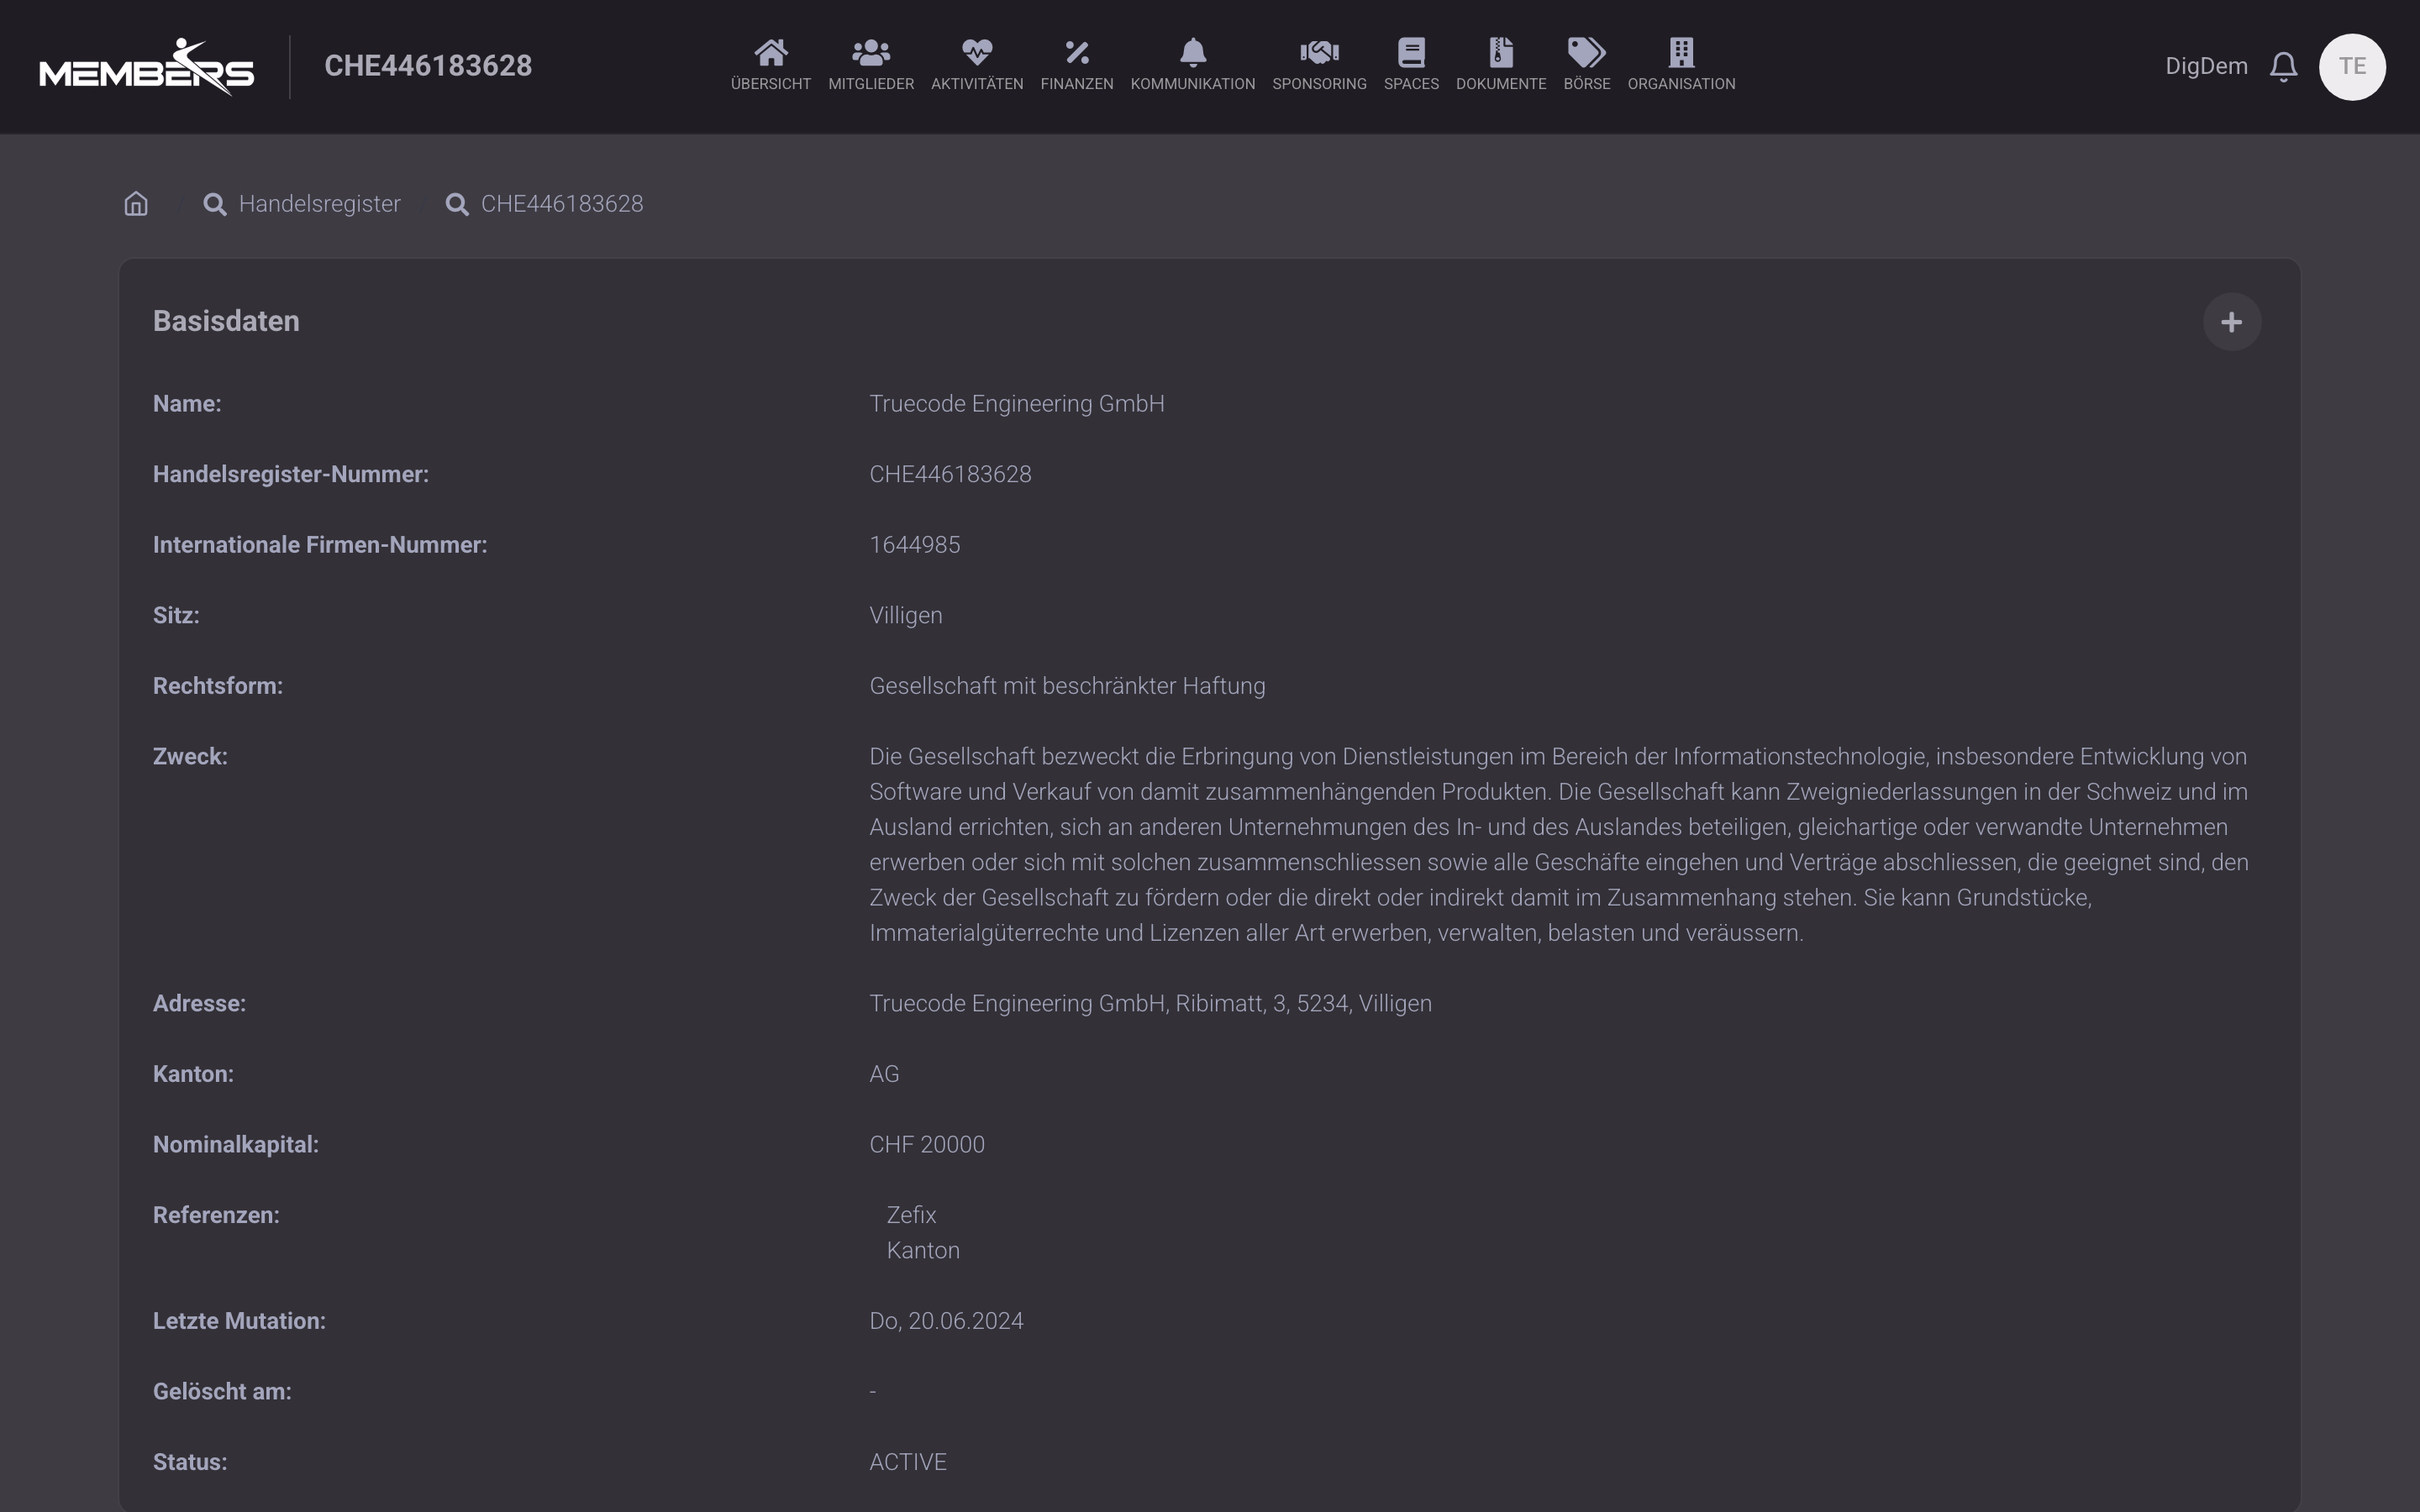Viewport: 2420px width, 1512px height.
Task: Click the DigDem organisation name
Action: [x=2206, y=66]
